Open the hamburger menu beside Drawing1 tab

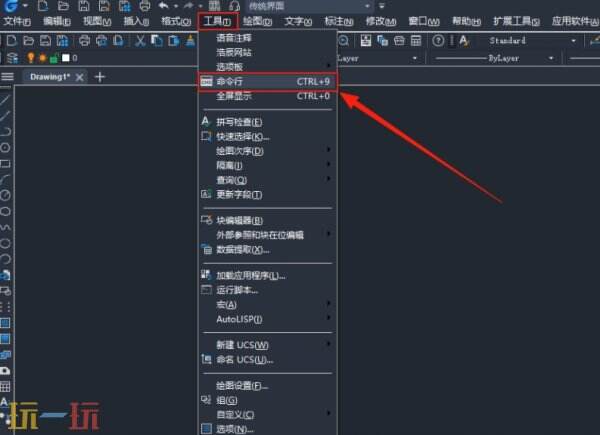point(7,77)
